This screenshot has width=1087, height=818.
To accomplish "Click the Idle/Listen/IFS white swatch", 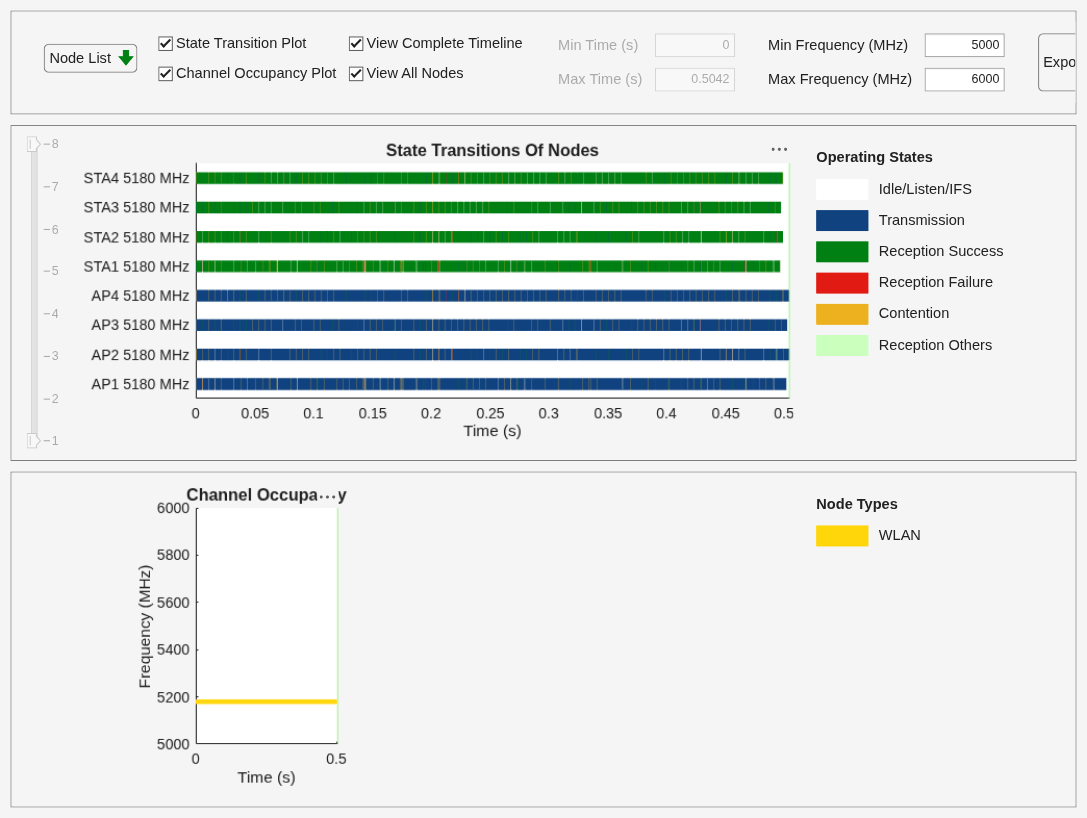I will [842, 189].
